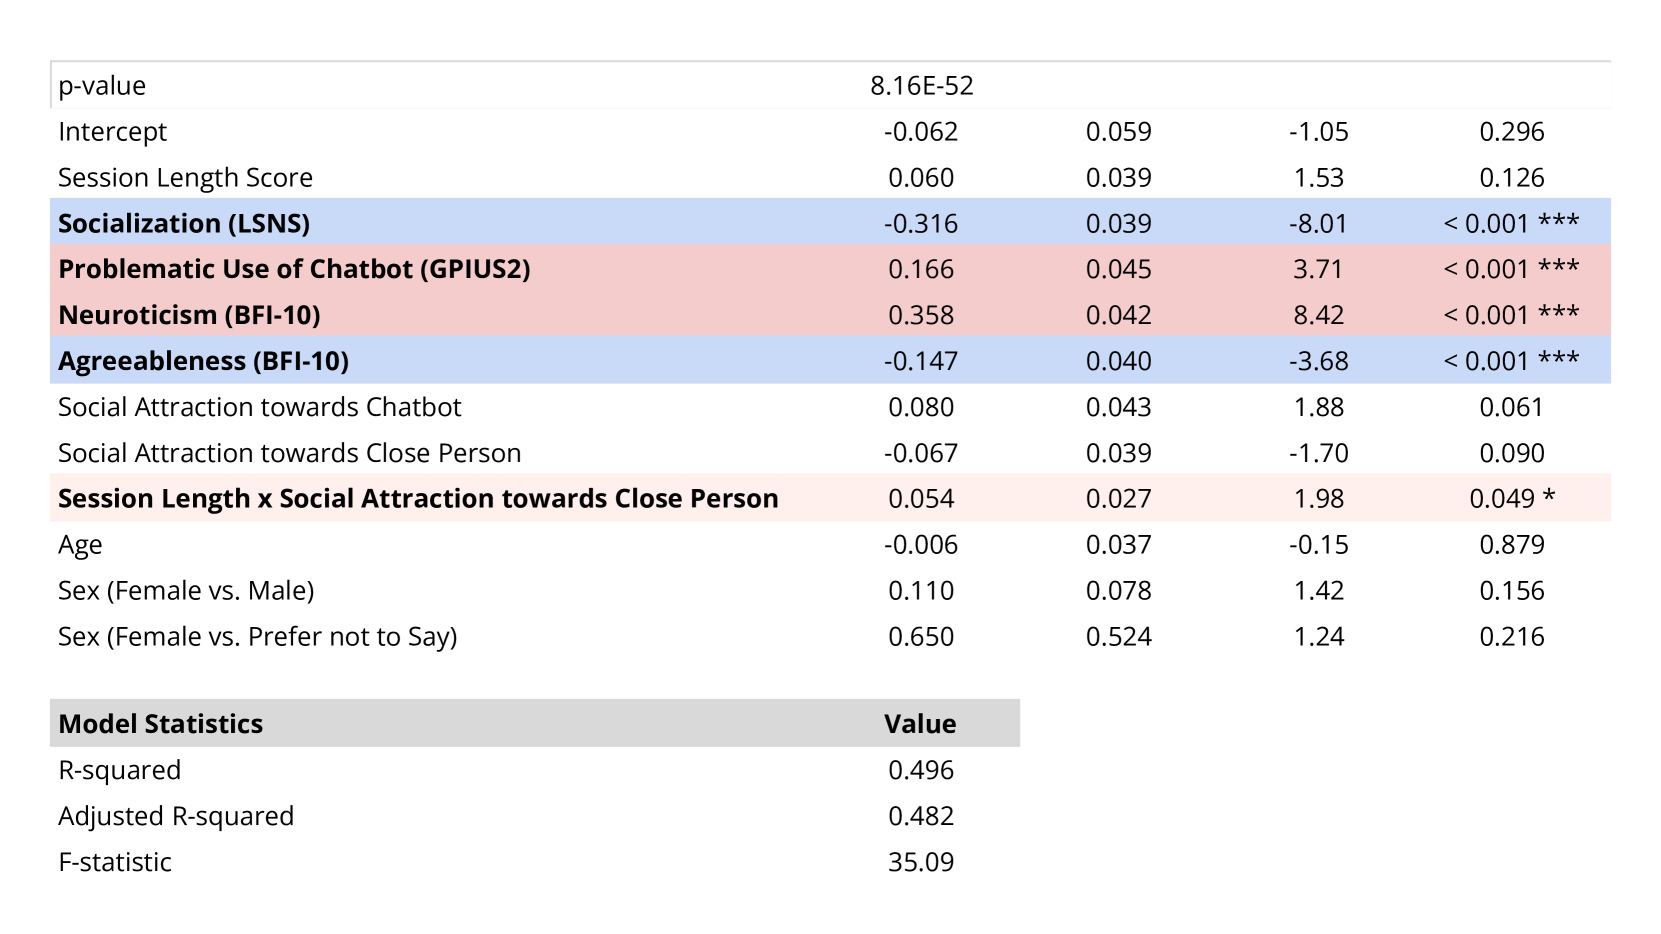
Task: Select the Sex (Female vs. Male) label
Action: (186, 591)
